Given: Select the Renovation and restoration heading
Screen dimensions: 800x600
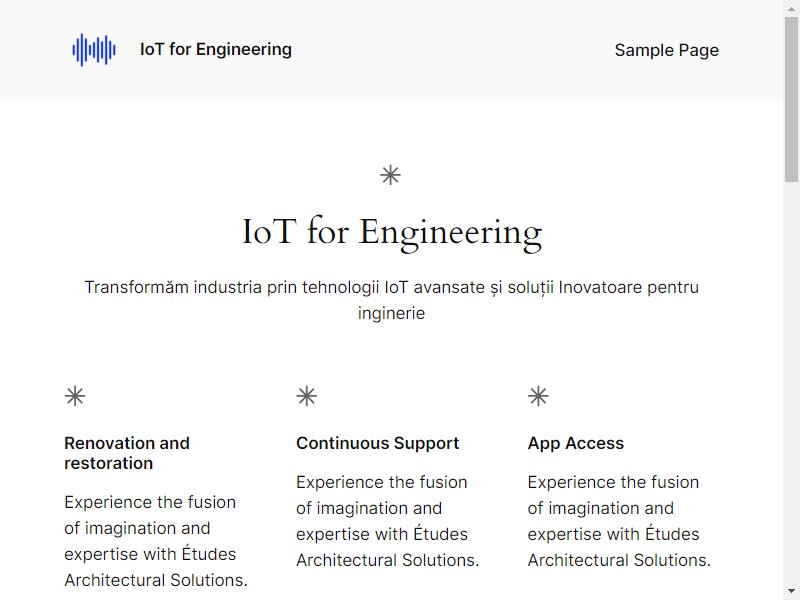Looking at the screenshot, I should 127,453.
